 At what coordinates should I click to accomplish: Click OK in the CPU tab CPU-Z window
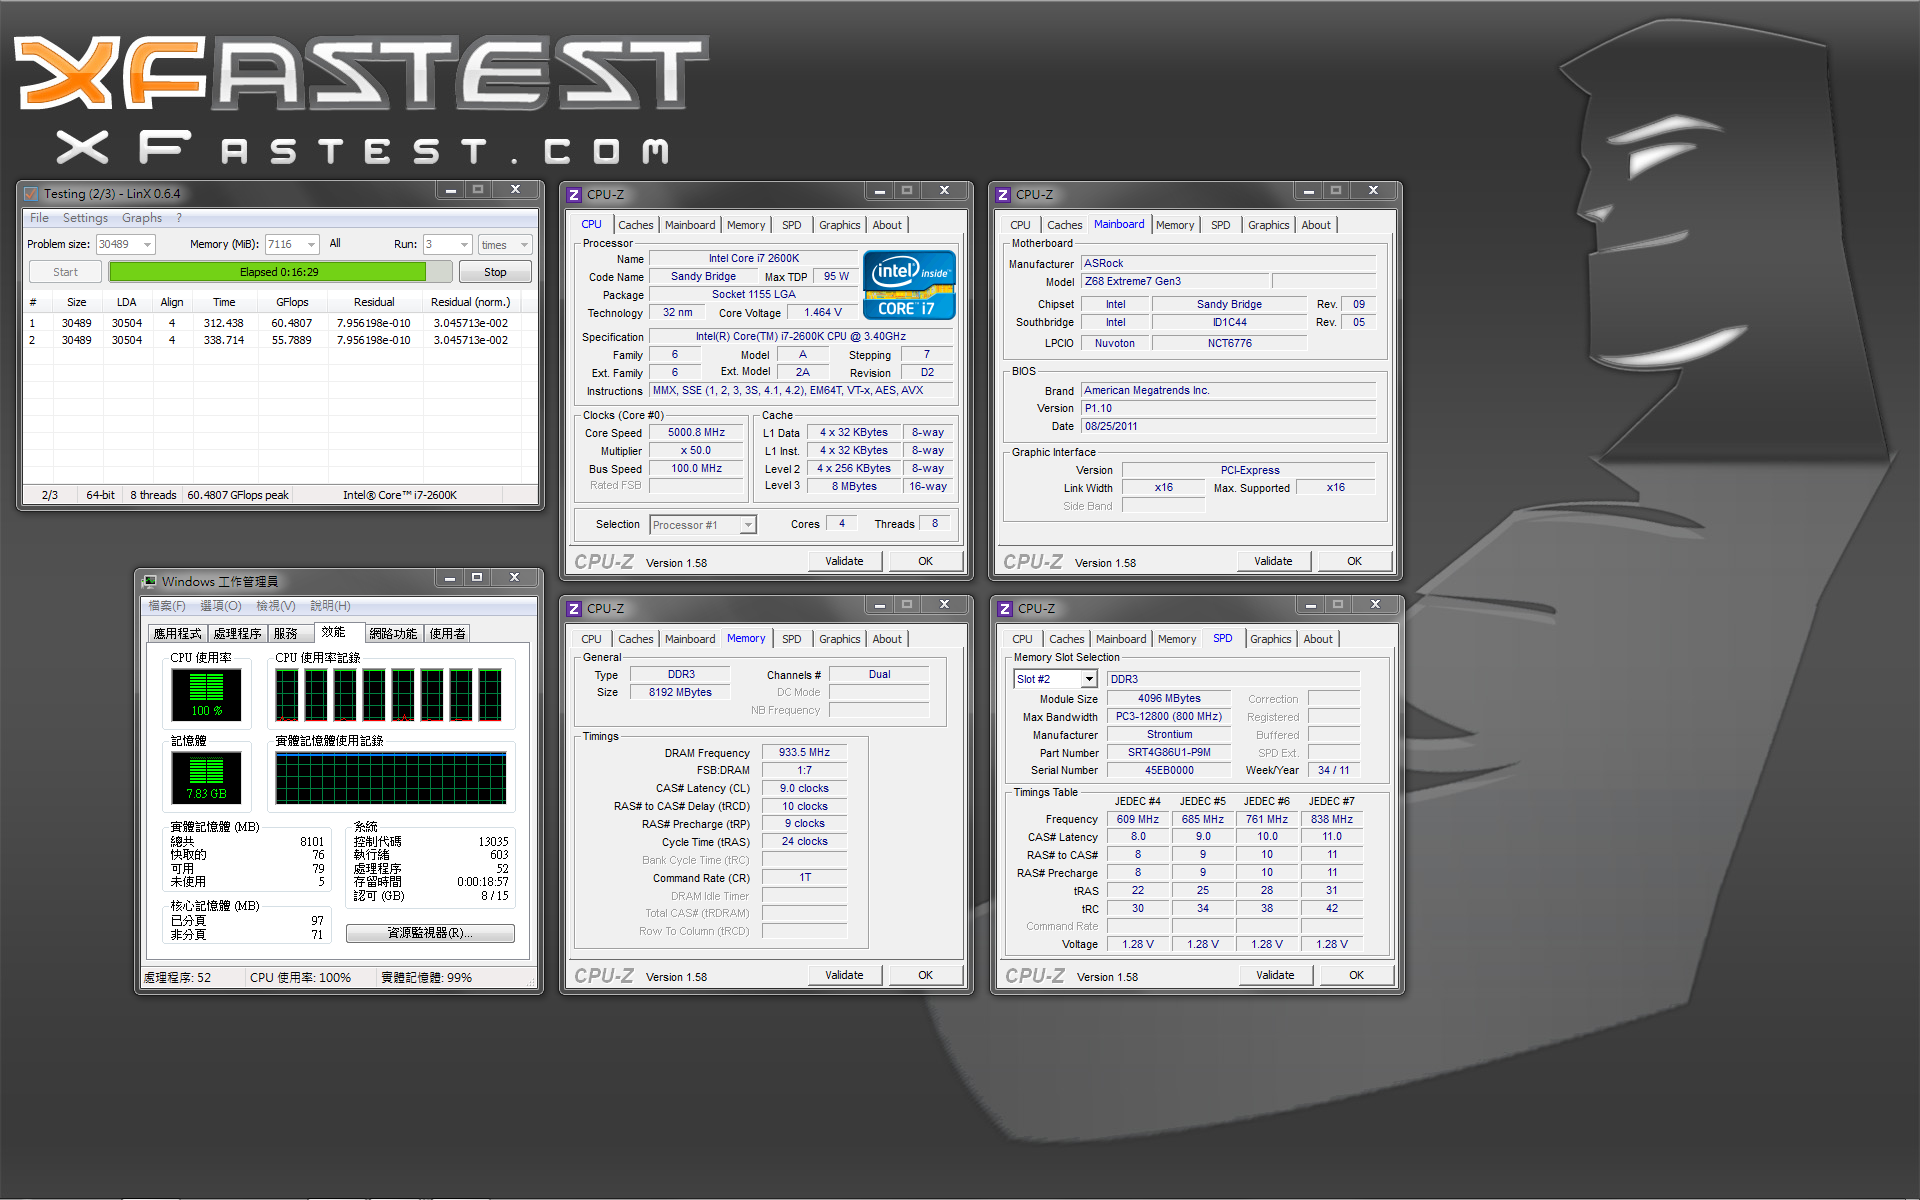click(x=926, y=561)
